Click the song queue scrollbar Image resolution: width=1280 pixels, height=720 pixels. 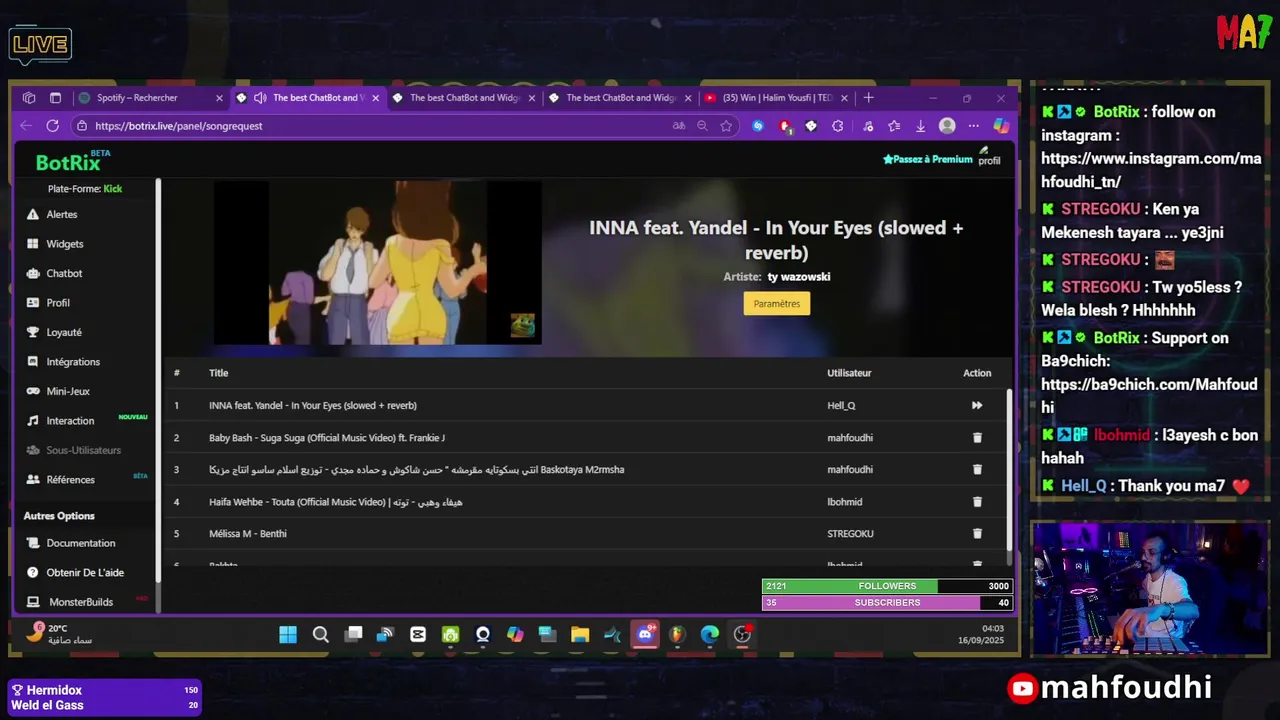[x=1008, y=469]
